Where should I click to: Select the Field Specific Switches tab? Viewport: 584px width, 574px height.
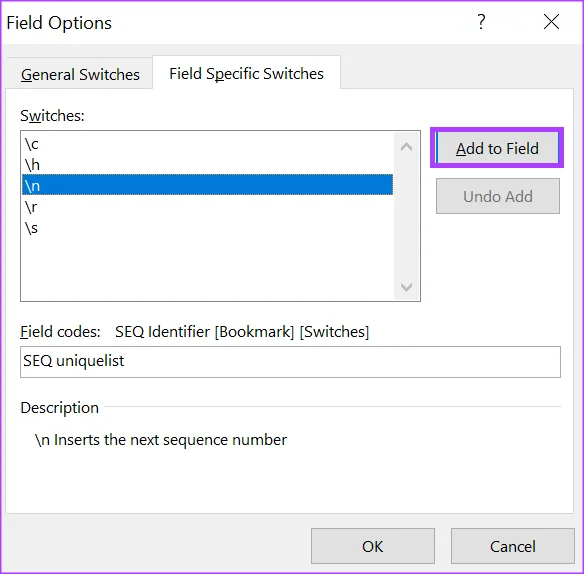click(x=246, y=73)
